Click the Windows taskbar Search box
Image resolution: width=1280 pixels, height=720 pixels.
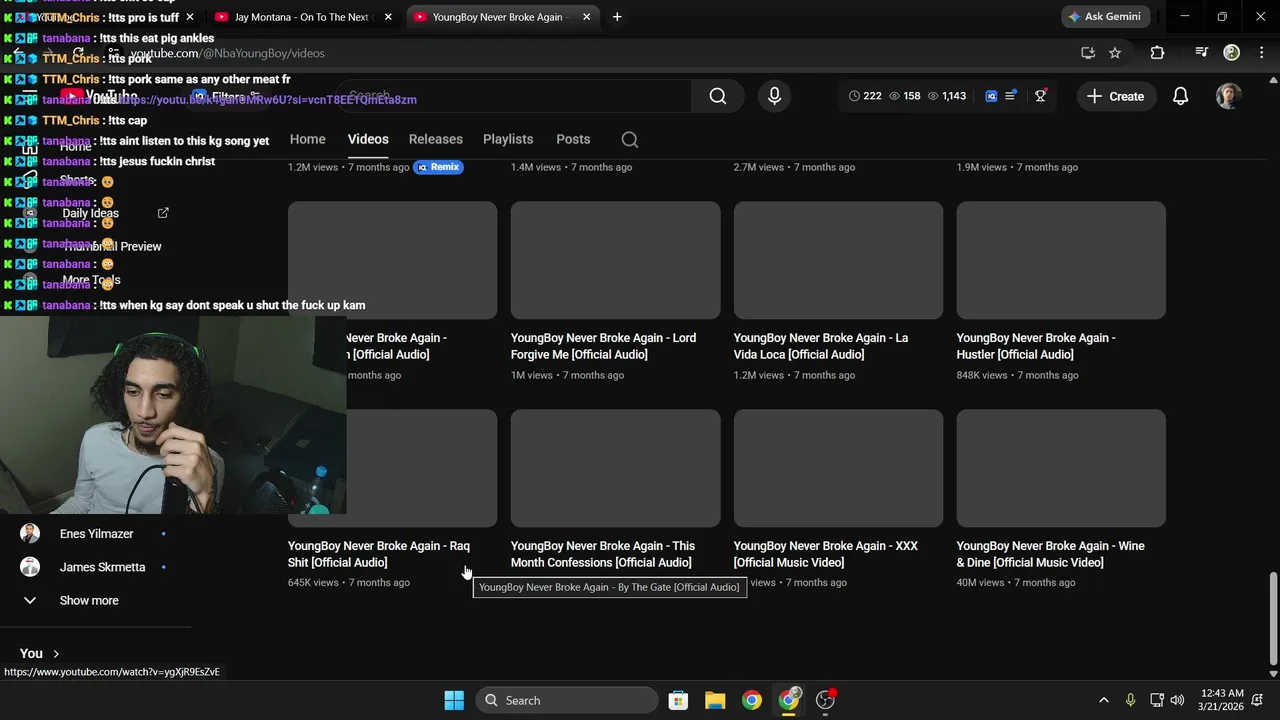pyautogui.click(x=567, y=700)
